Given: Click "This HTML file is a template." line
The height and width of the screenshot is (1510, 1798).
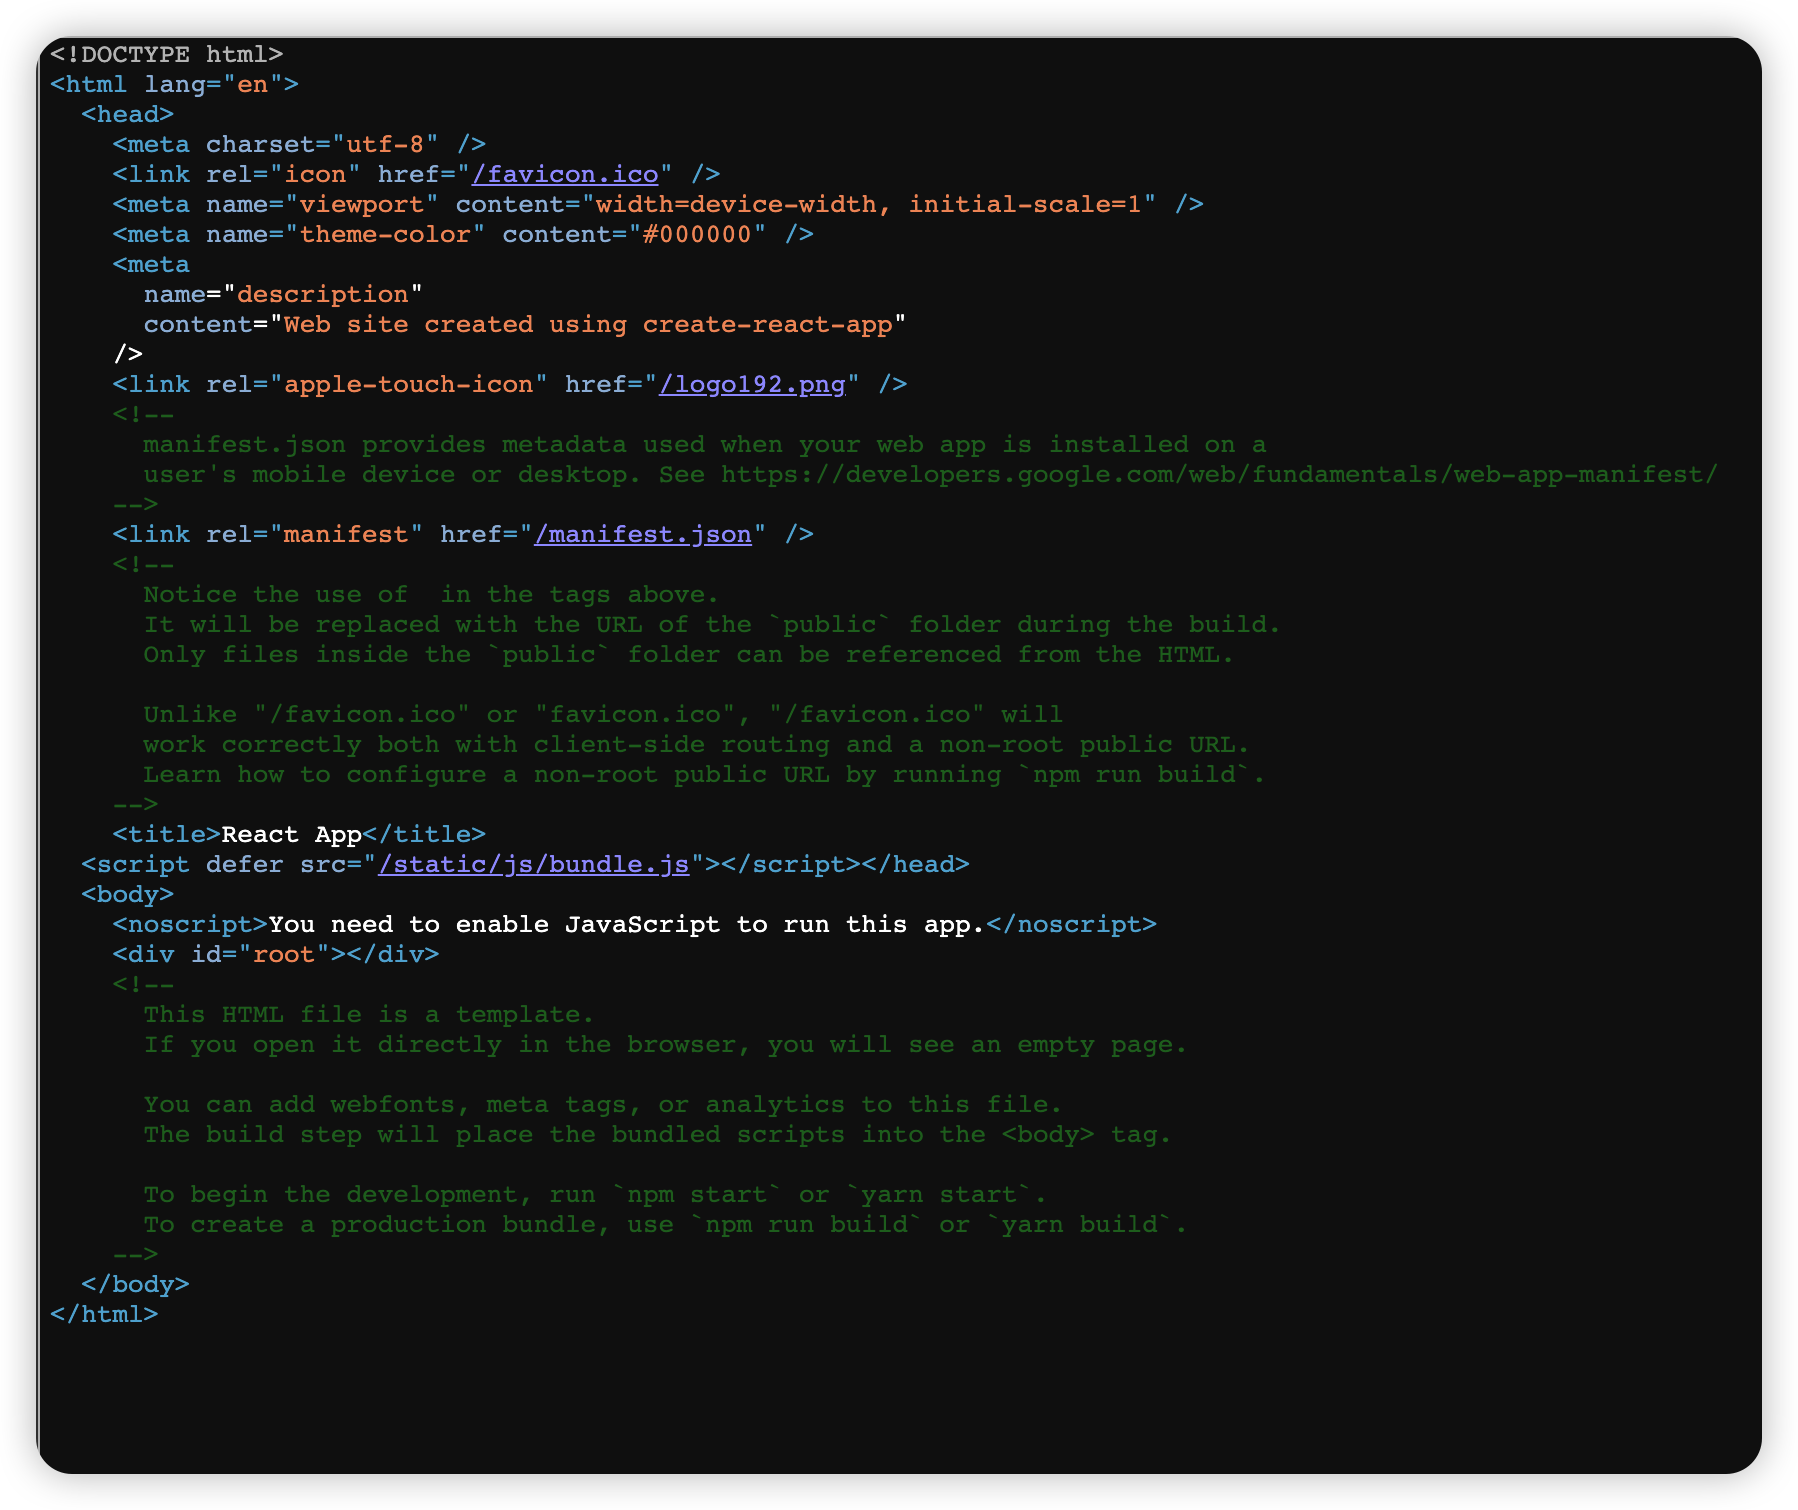Looking at the screenshot, I should pyautogui.click(x=369, y=1014).
